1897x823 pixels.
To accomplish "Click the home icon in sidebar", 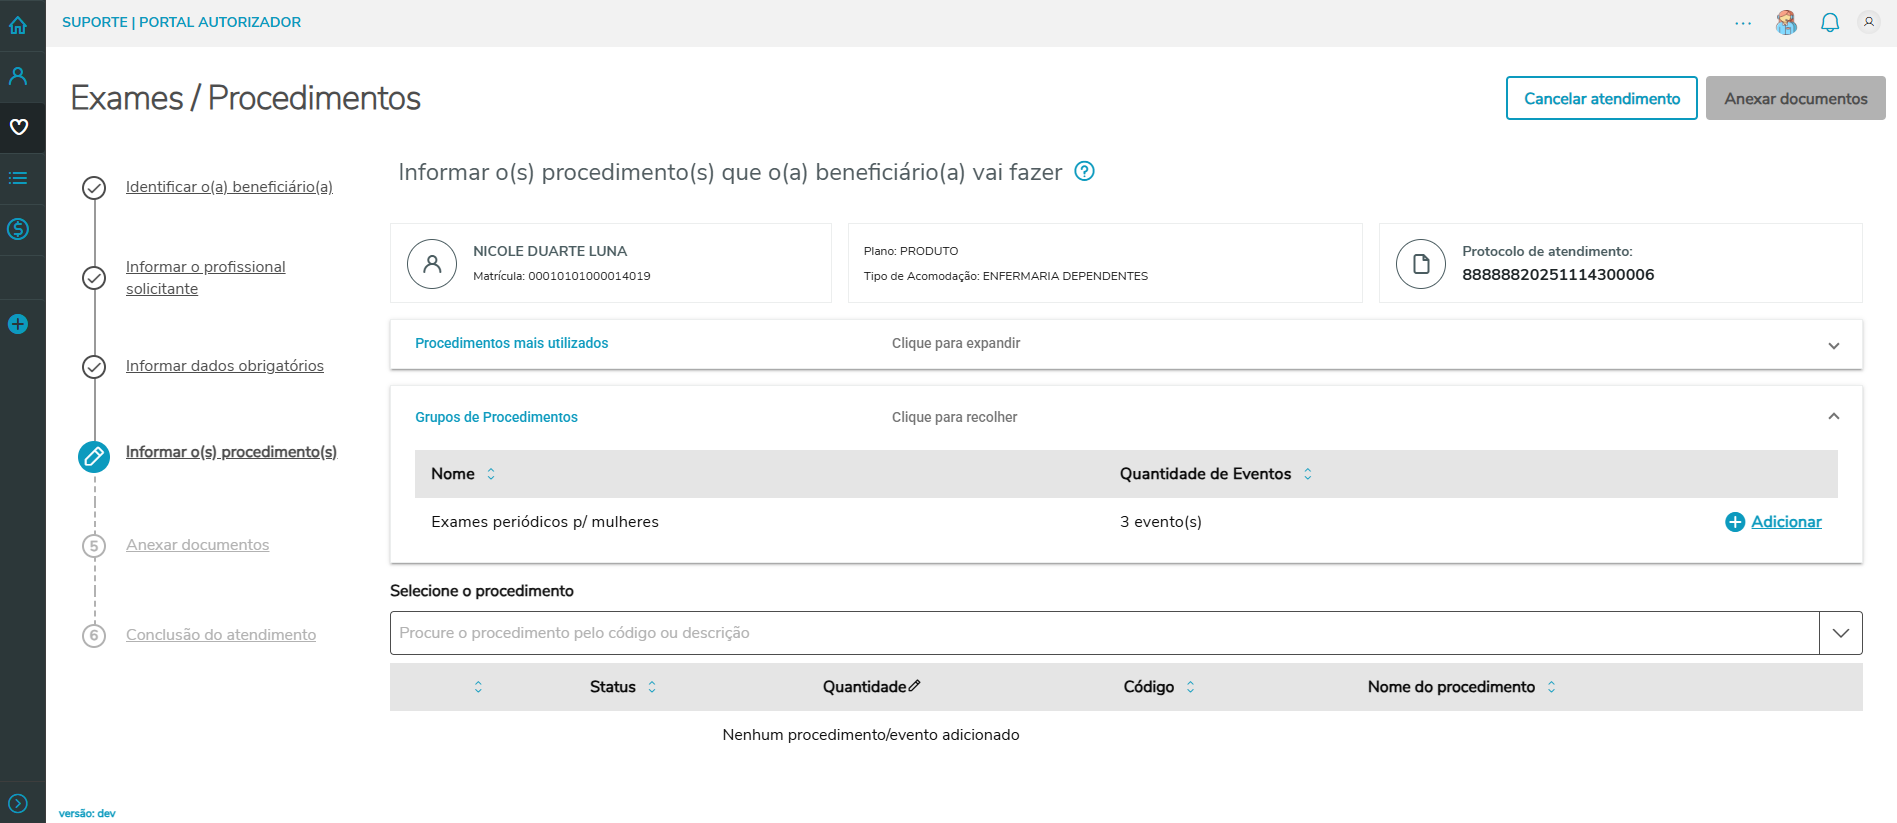I will click(18, 25).
